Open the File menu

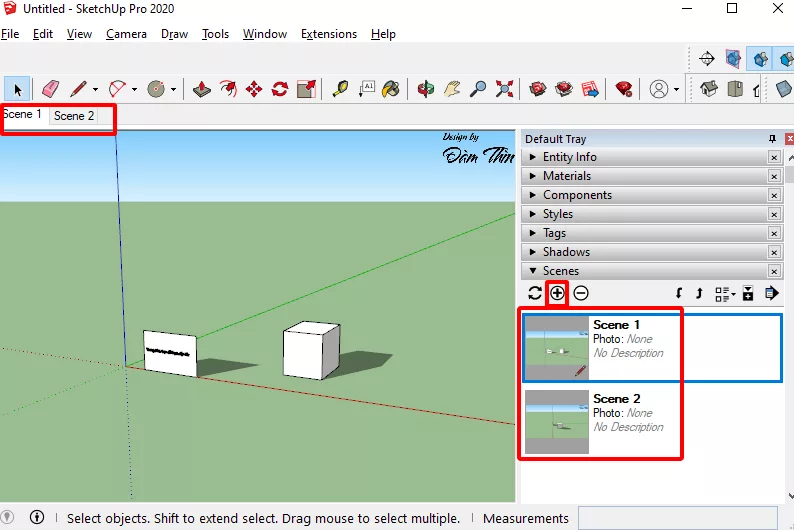(x=10, y=34)
